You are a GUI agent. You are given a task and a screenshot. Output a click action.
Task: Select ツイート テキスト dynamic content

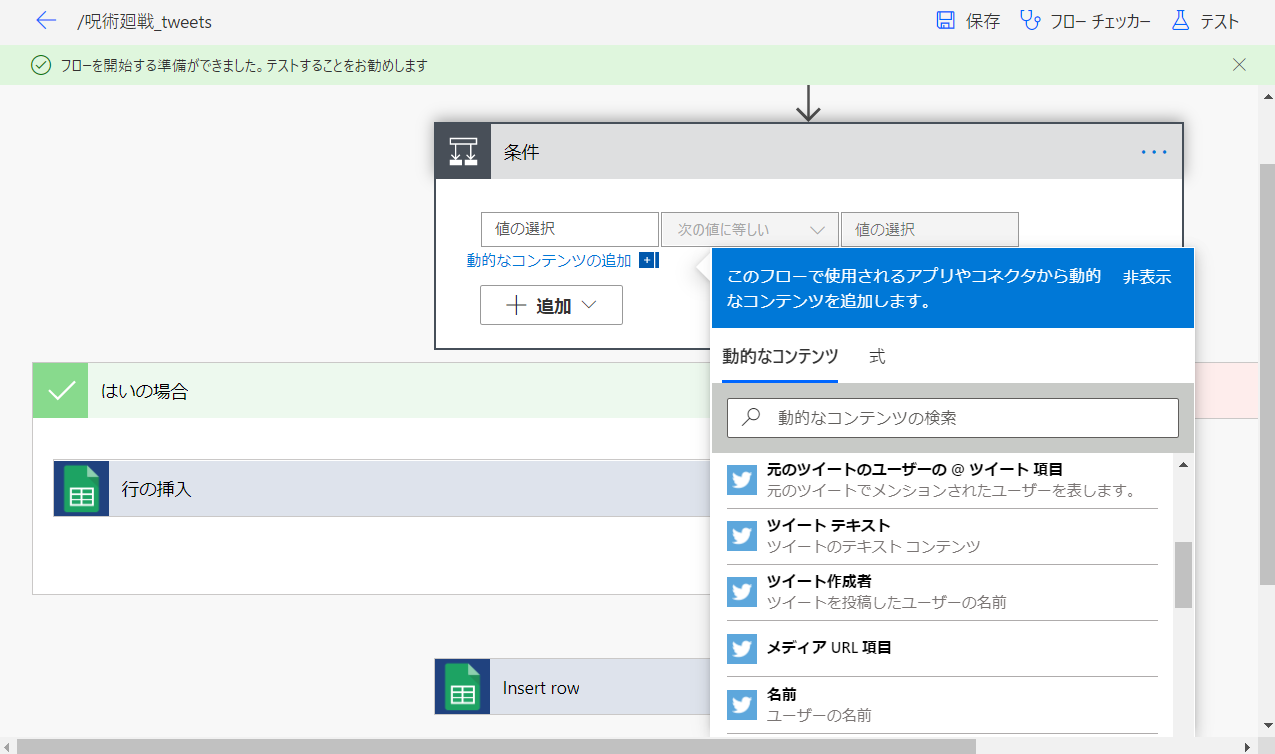(x=942, y=536)
